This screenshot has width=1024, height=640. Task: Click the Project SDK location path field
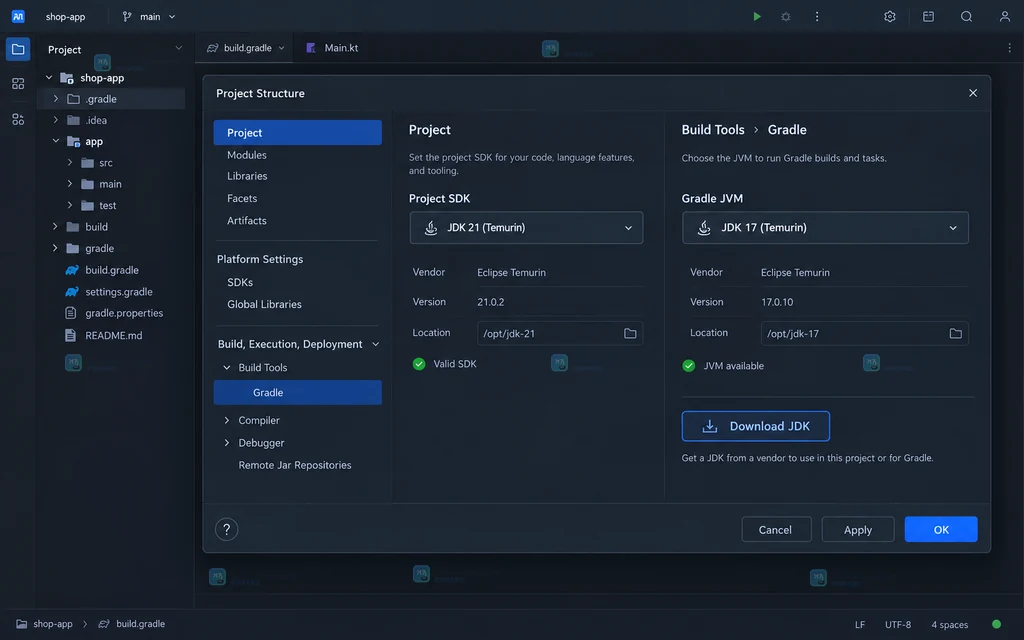click(x=560, y=334)
